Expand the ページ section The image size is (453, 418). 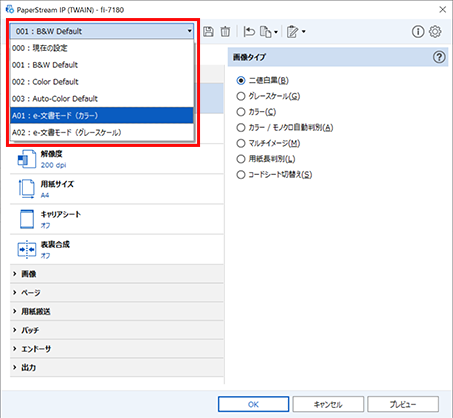coord(117,293)
